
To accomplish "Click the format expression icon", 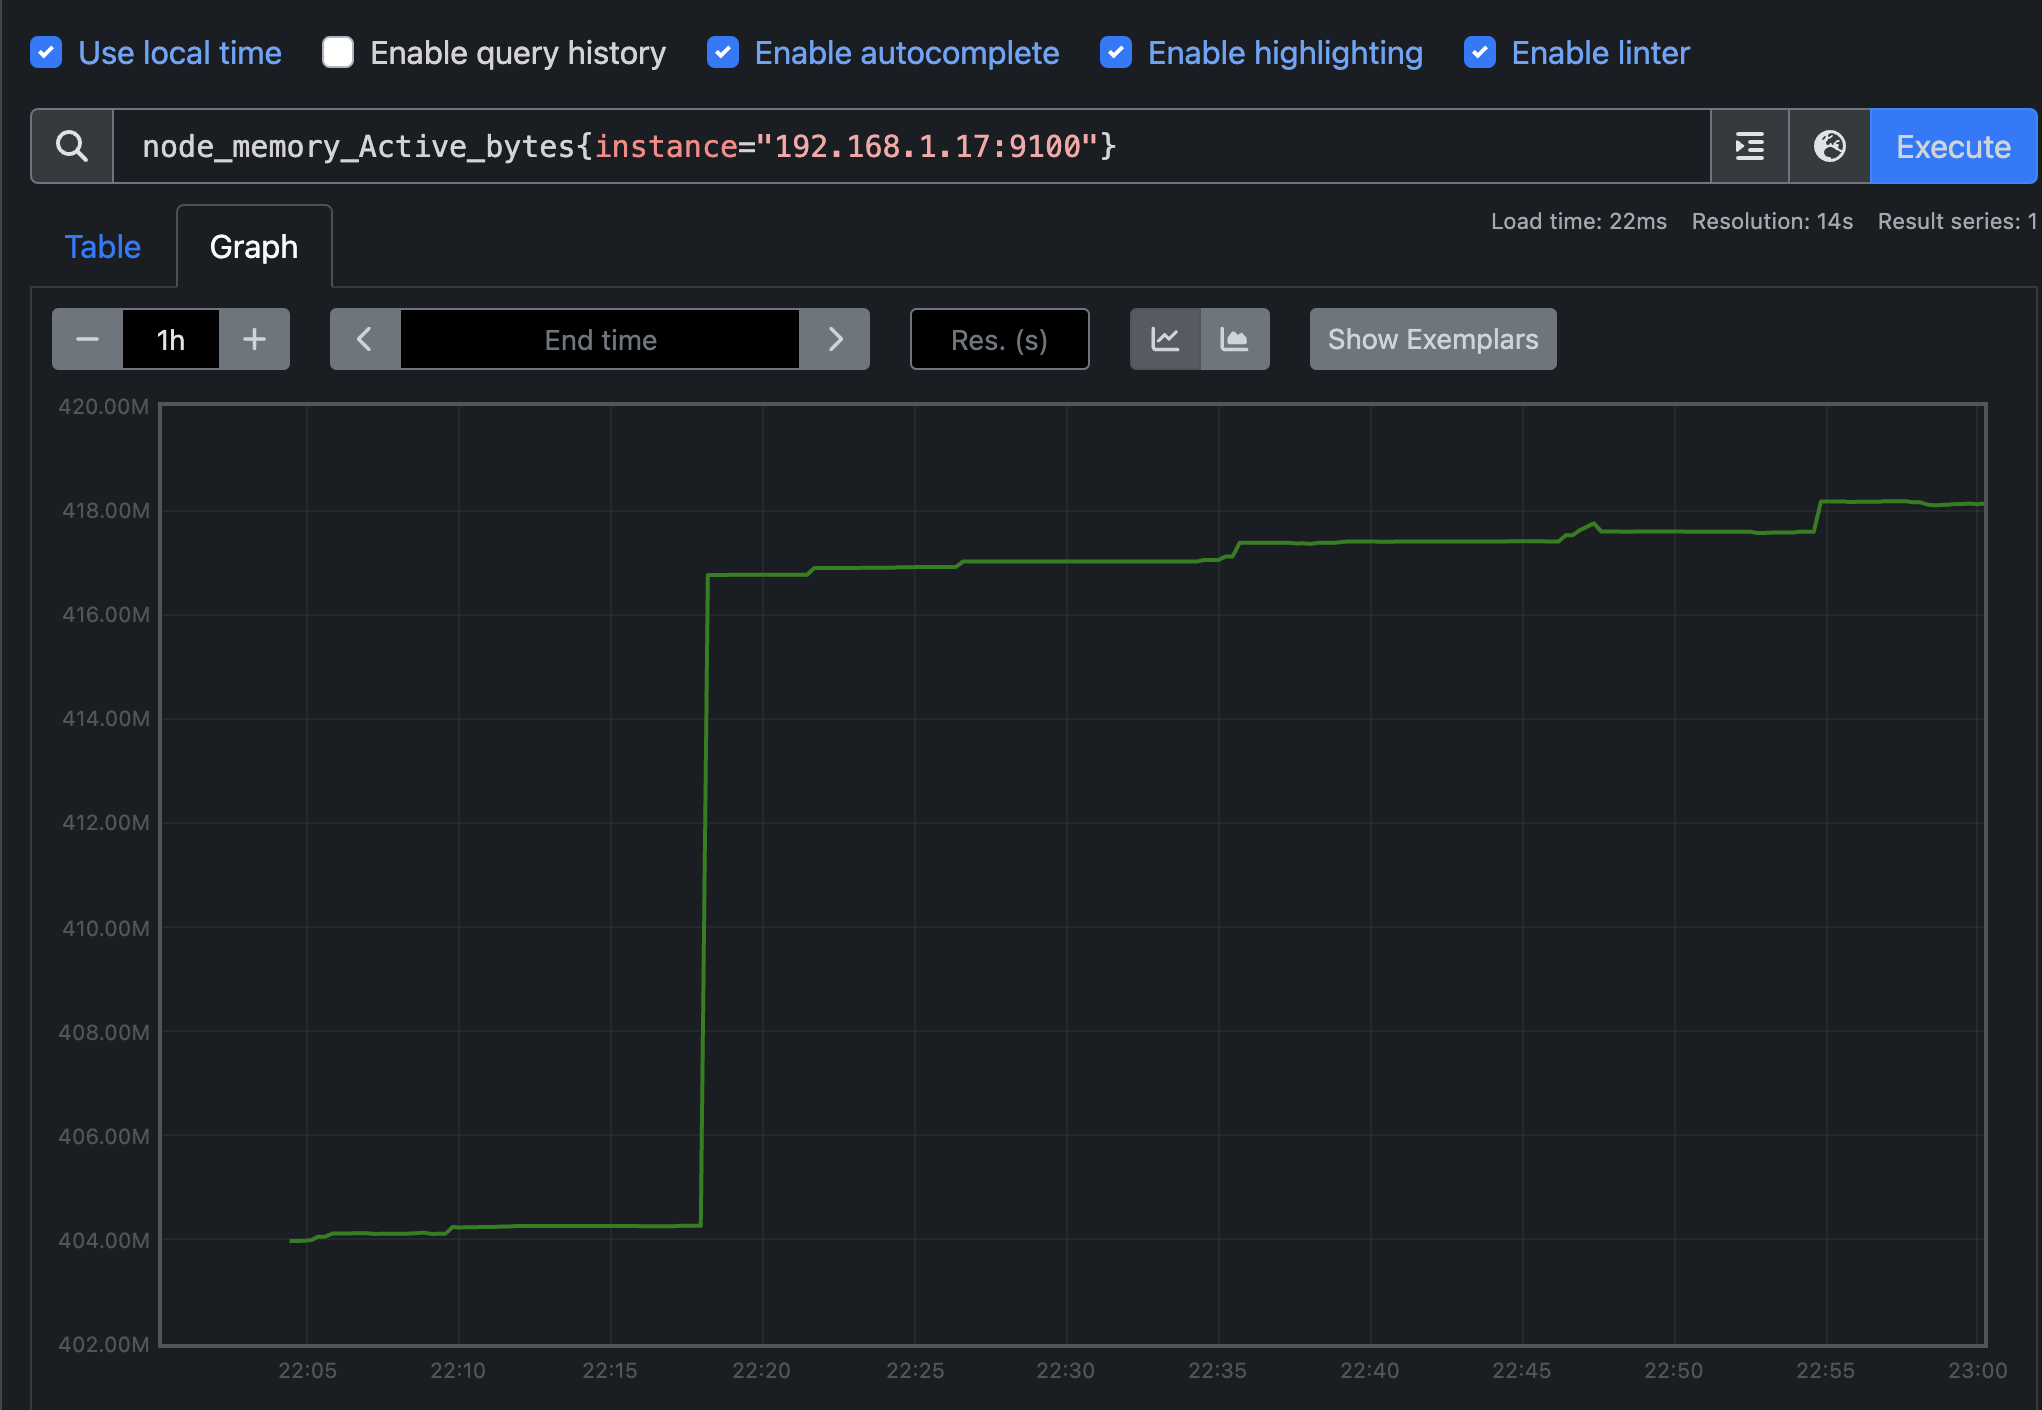I will [1749, 147].
